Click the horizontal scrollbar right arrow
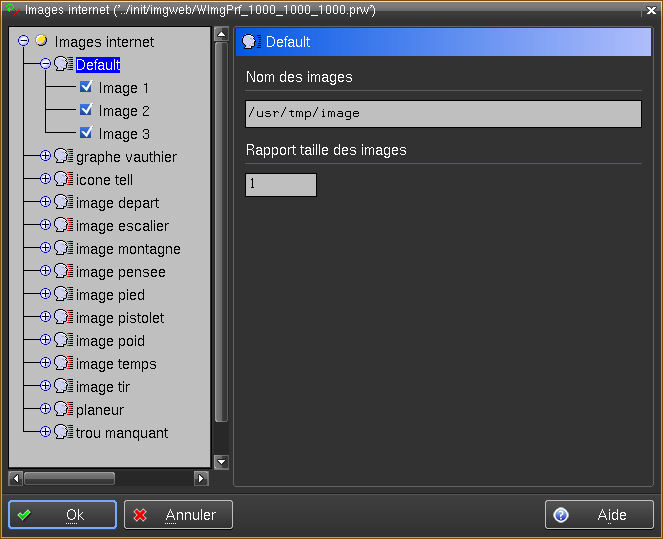 [x=201, y=478]
